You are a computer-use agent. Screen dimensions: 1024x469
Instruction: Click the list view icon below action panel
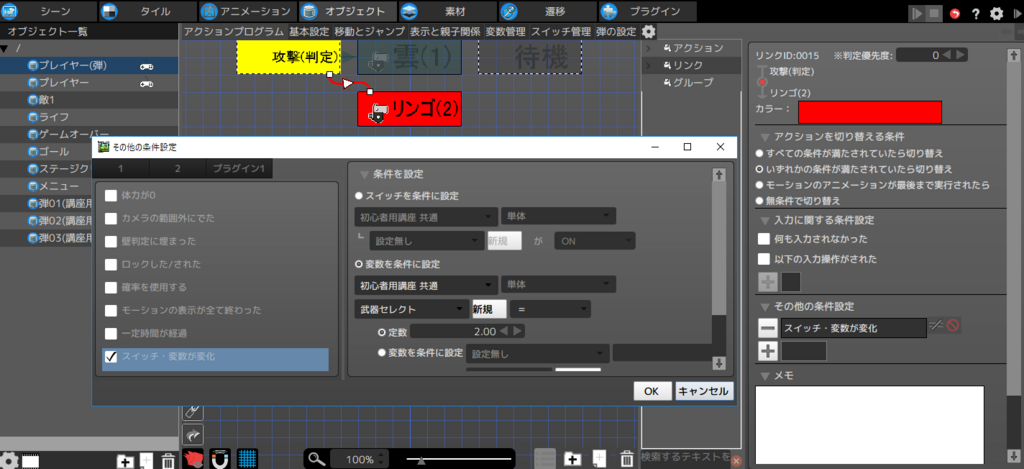tap(545, 459)
